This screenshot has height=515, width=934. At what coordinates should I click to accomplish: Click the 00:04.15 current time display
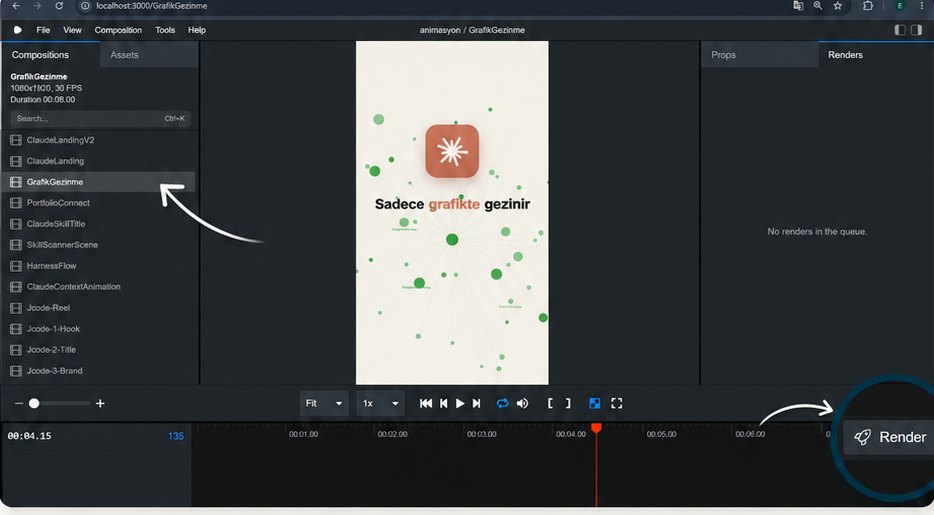click(29, 436)
